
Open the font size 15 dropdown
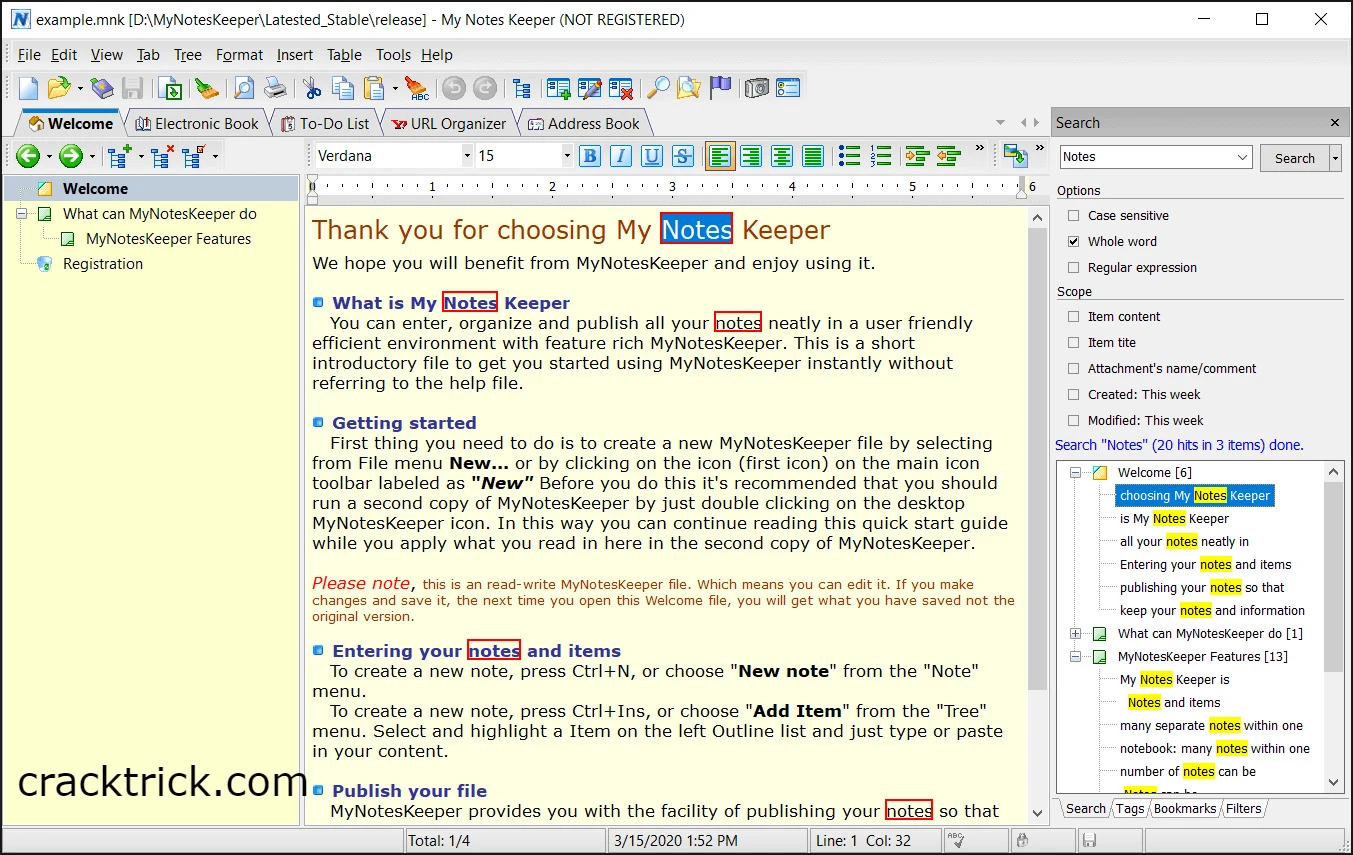(567, 156)
